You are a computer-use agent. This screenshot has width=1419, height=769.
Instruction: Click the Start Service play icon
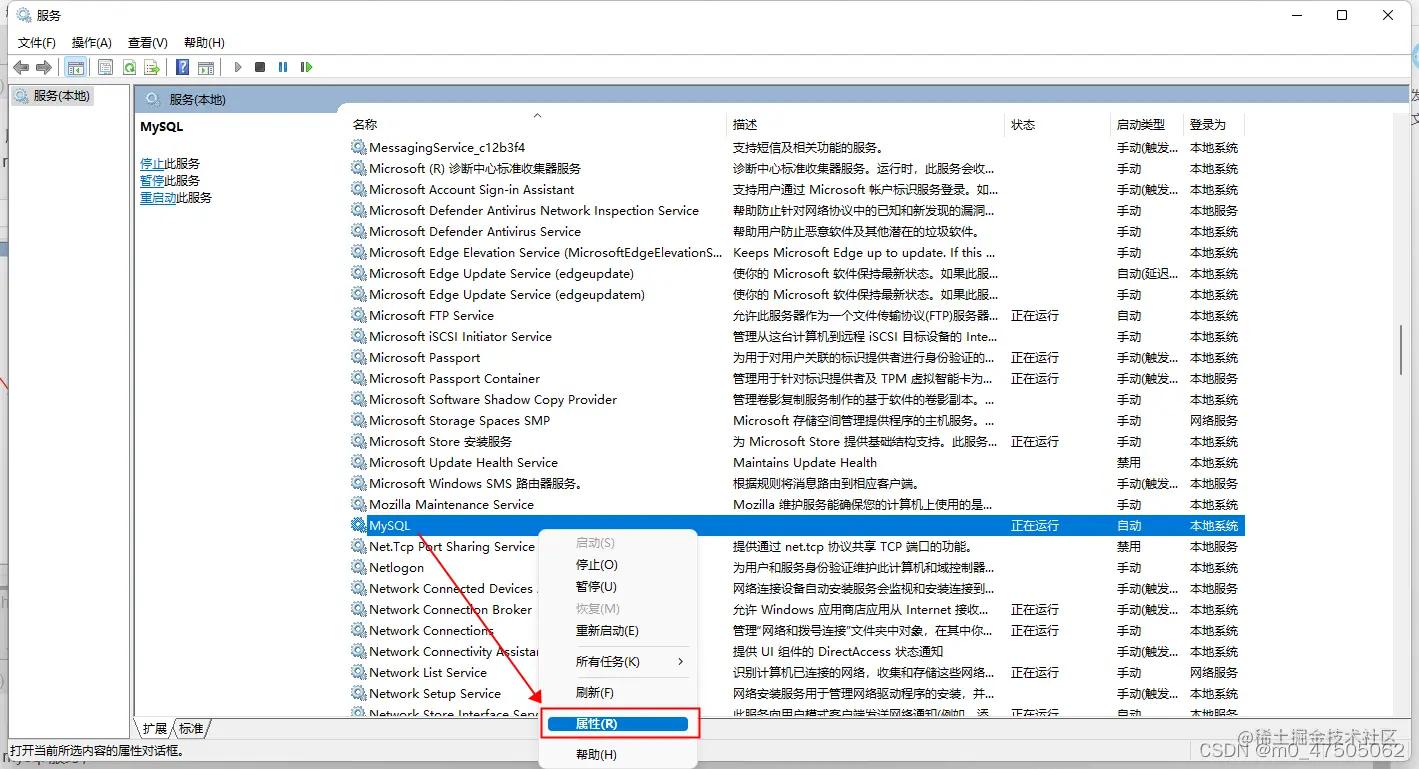(238, 67)
